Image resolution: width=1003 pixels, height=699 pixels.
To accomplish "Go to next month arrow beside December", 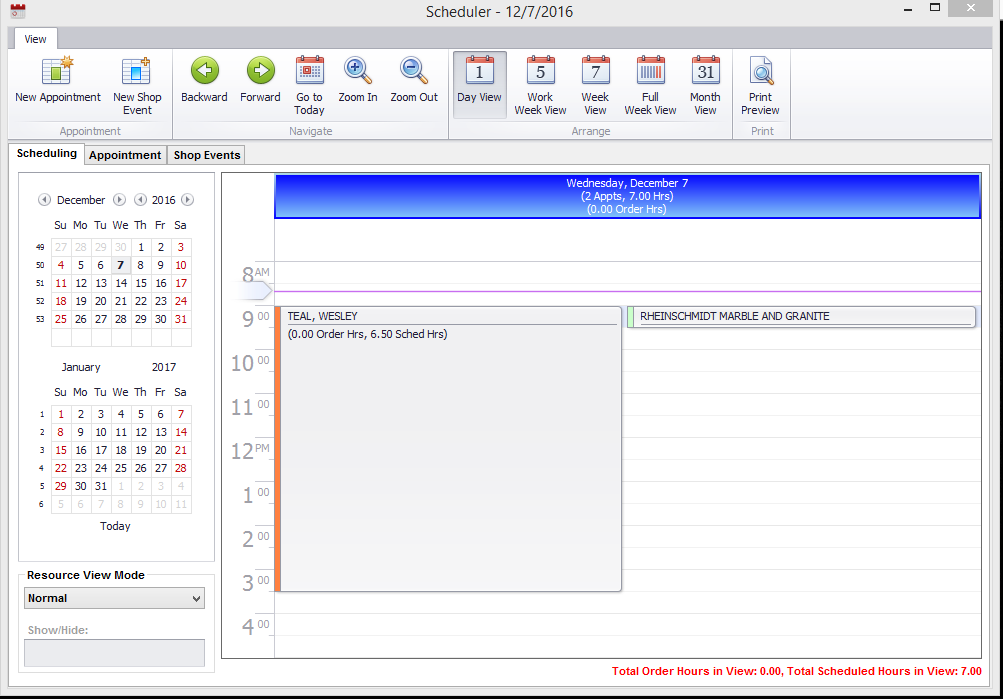I will coord(119,200).
